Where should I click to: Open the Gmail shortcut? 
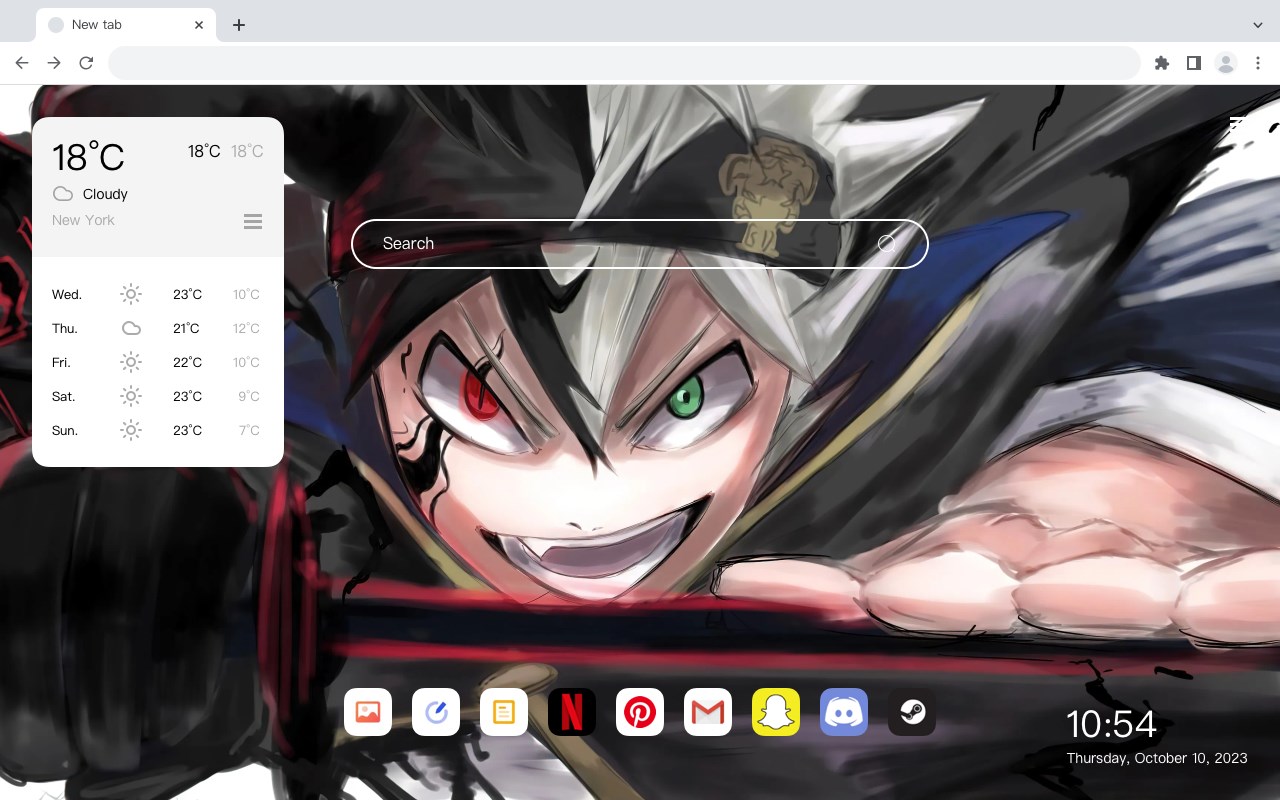[x=708, y=712]
